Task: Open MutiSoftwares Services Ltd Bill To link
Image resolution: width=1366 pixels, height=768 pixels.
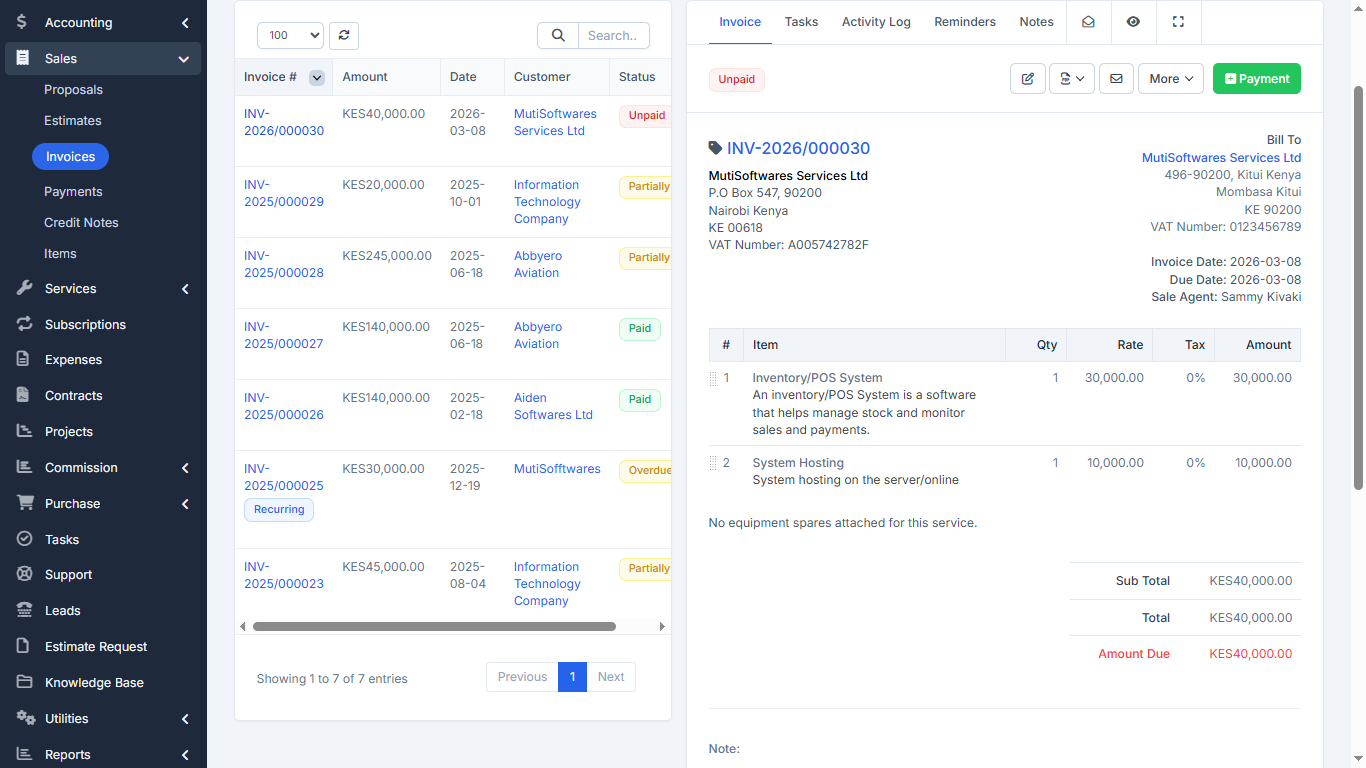Action: [x=1221, y=157]
